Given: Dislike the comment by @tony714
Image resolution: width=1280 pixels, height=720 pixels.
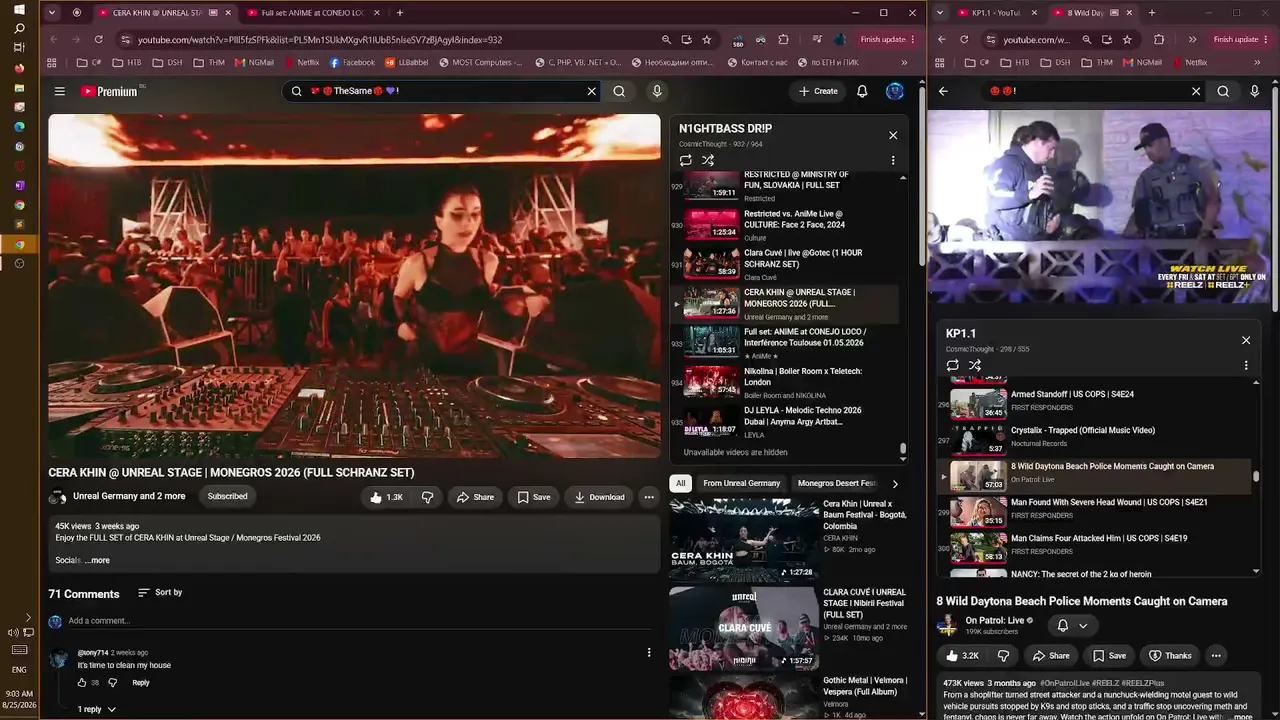Looking at the screenshot, I should click(x=112, y=683).
